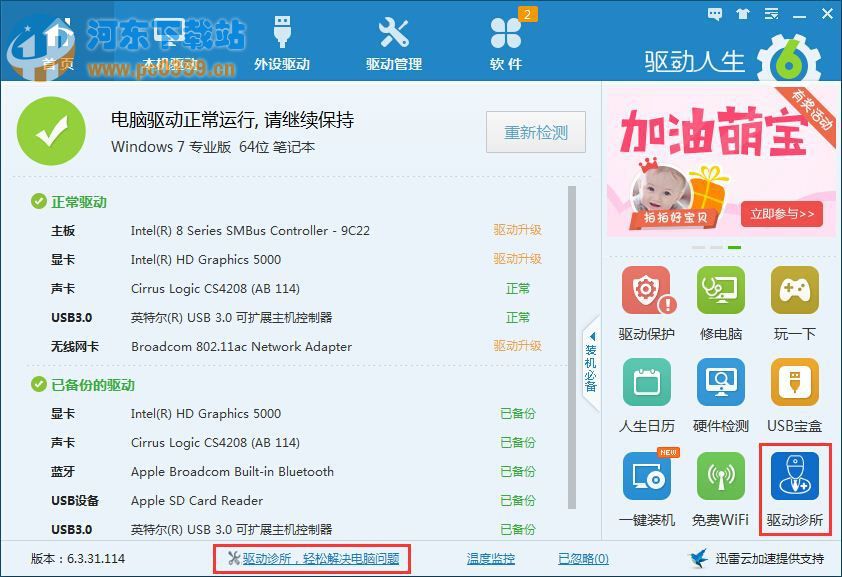
Task: Click the feedback icon in the title bar
Action: [x=714, y=15]
